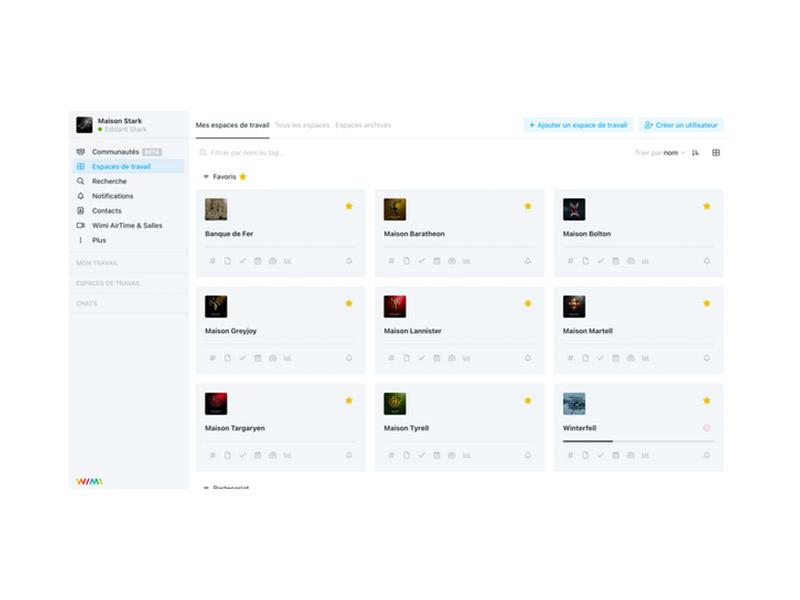Open the camera icon on Winterfell card
The height and width of the screenshot is (600, 800).
click(631, 455)
